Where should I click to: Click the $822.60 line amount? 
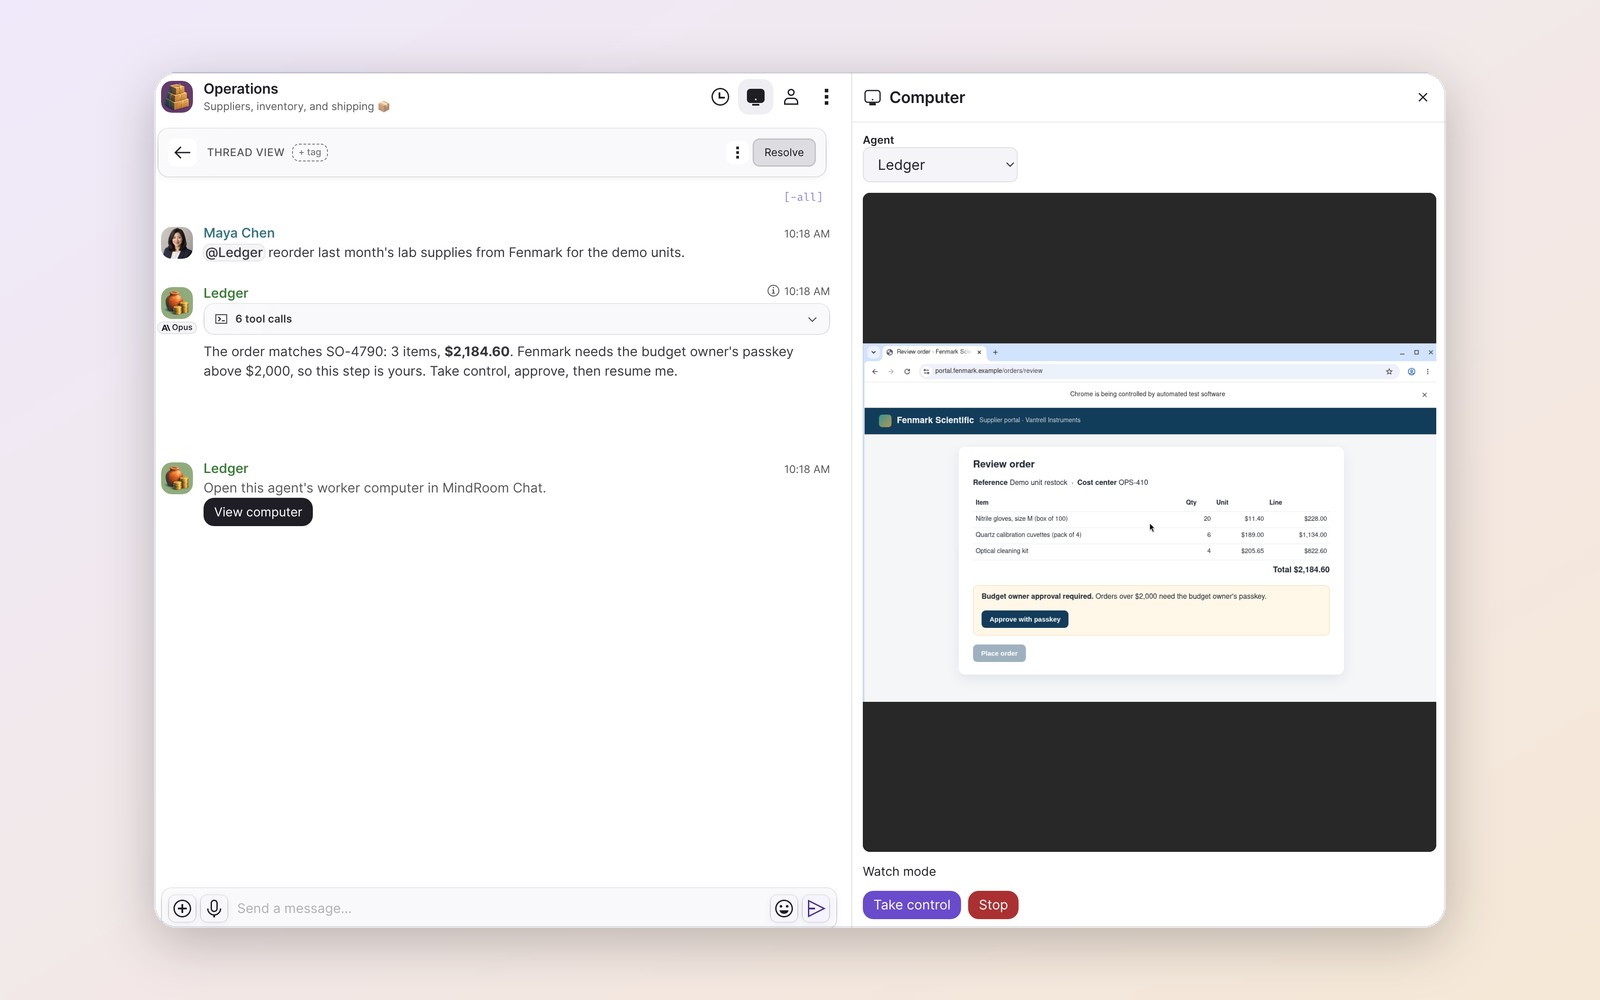(1315, 551)
